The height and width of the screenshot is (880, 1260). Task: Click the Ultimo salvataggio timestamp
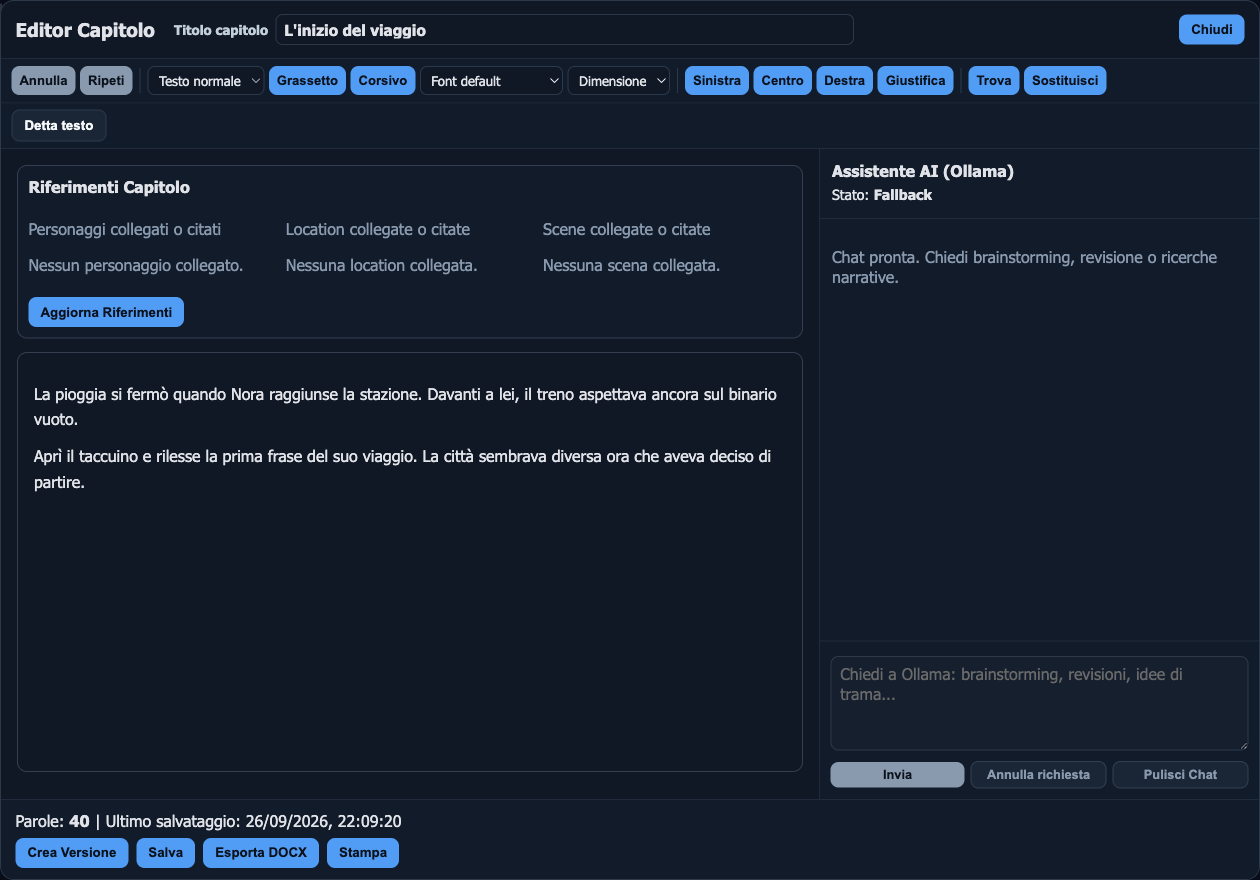(254, 822)
